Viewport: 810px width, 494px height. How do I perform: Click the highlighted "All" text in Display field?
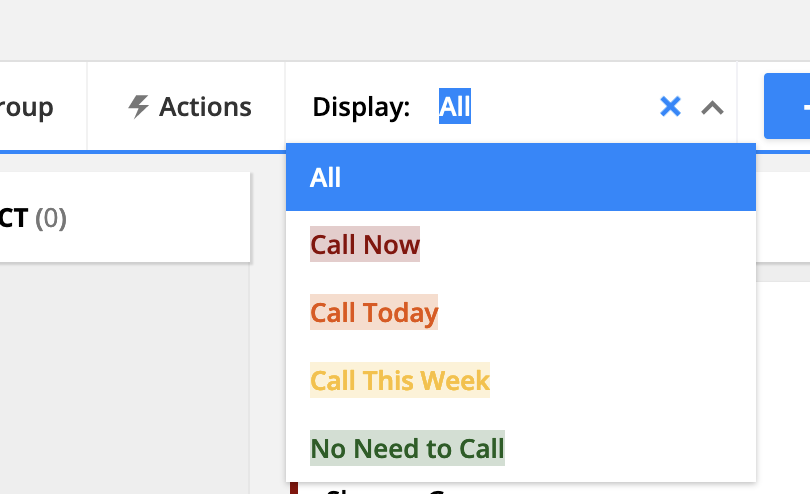coord(454,107)
